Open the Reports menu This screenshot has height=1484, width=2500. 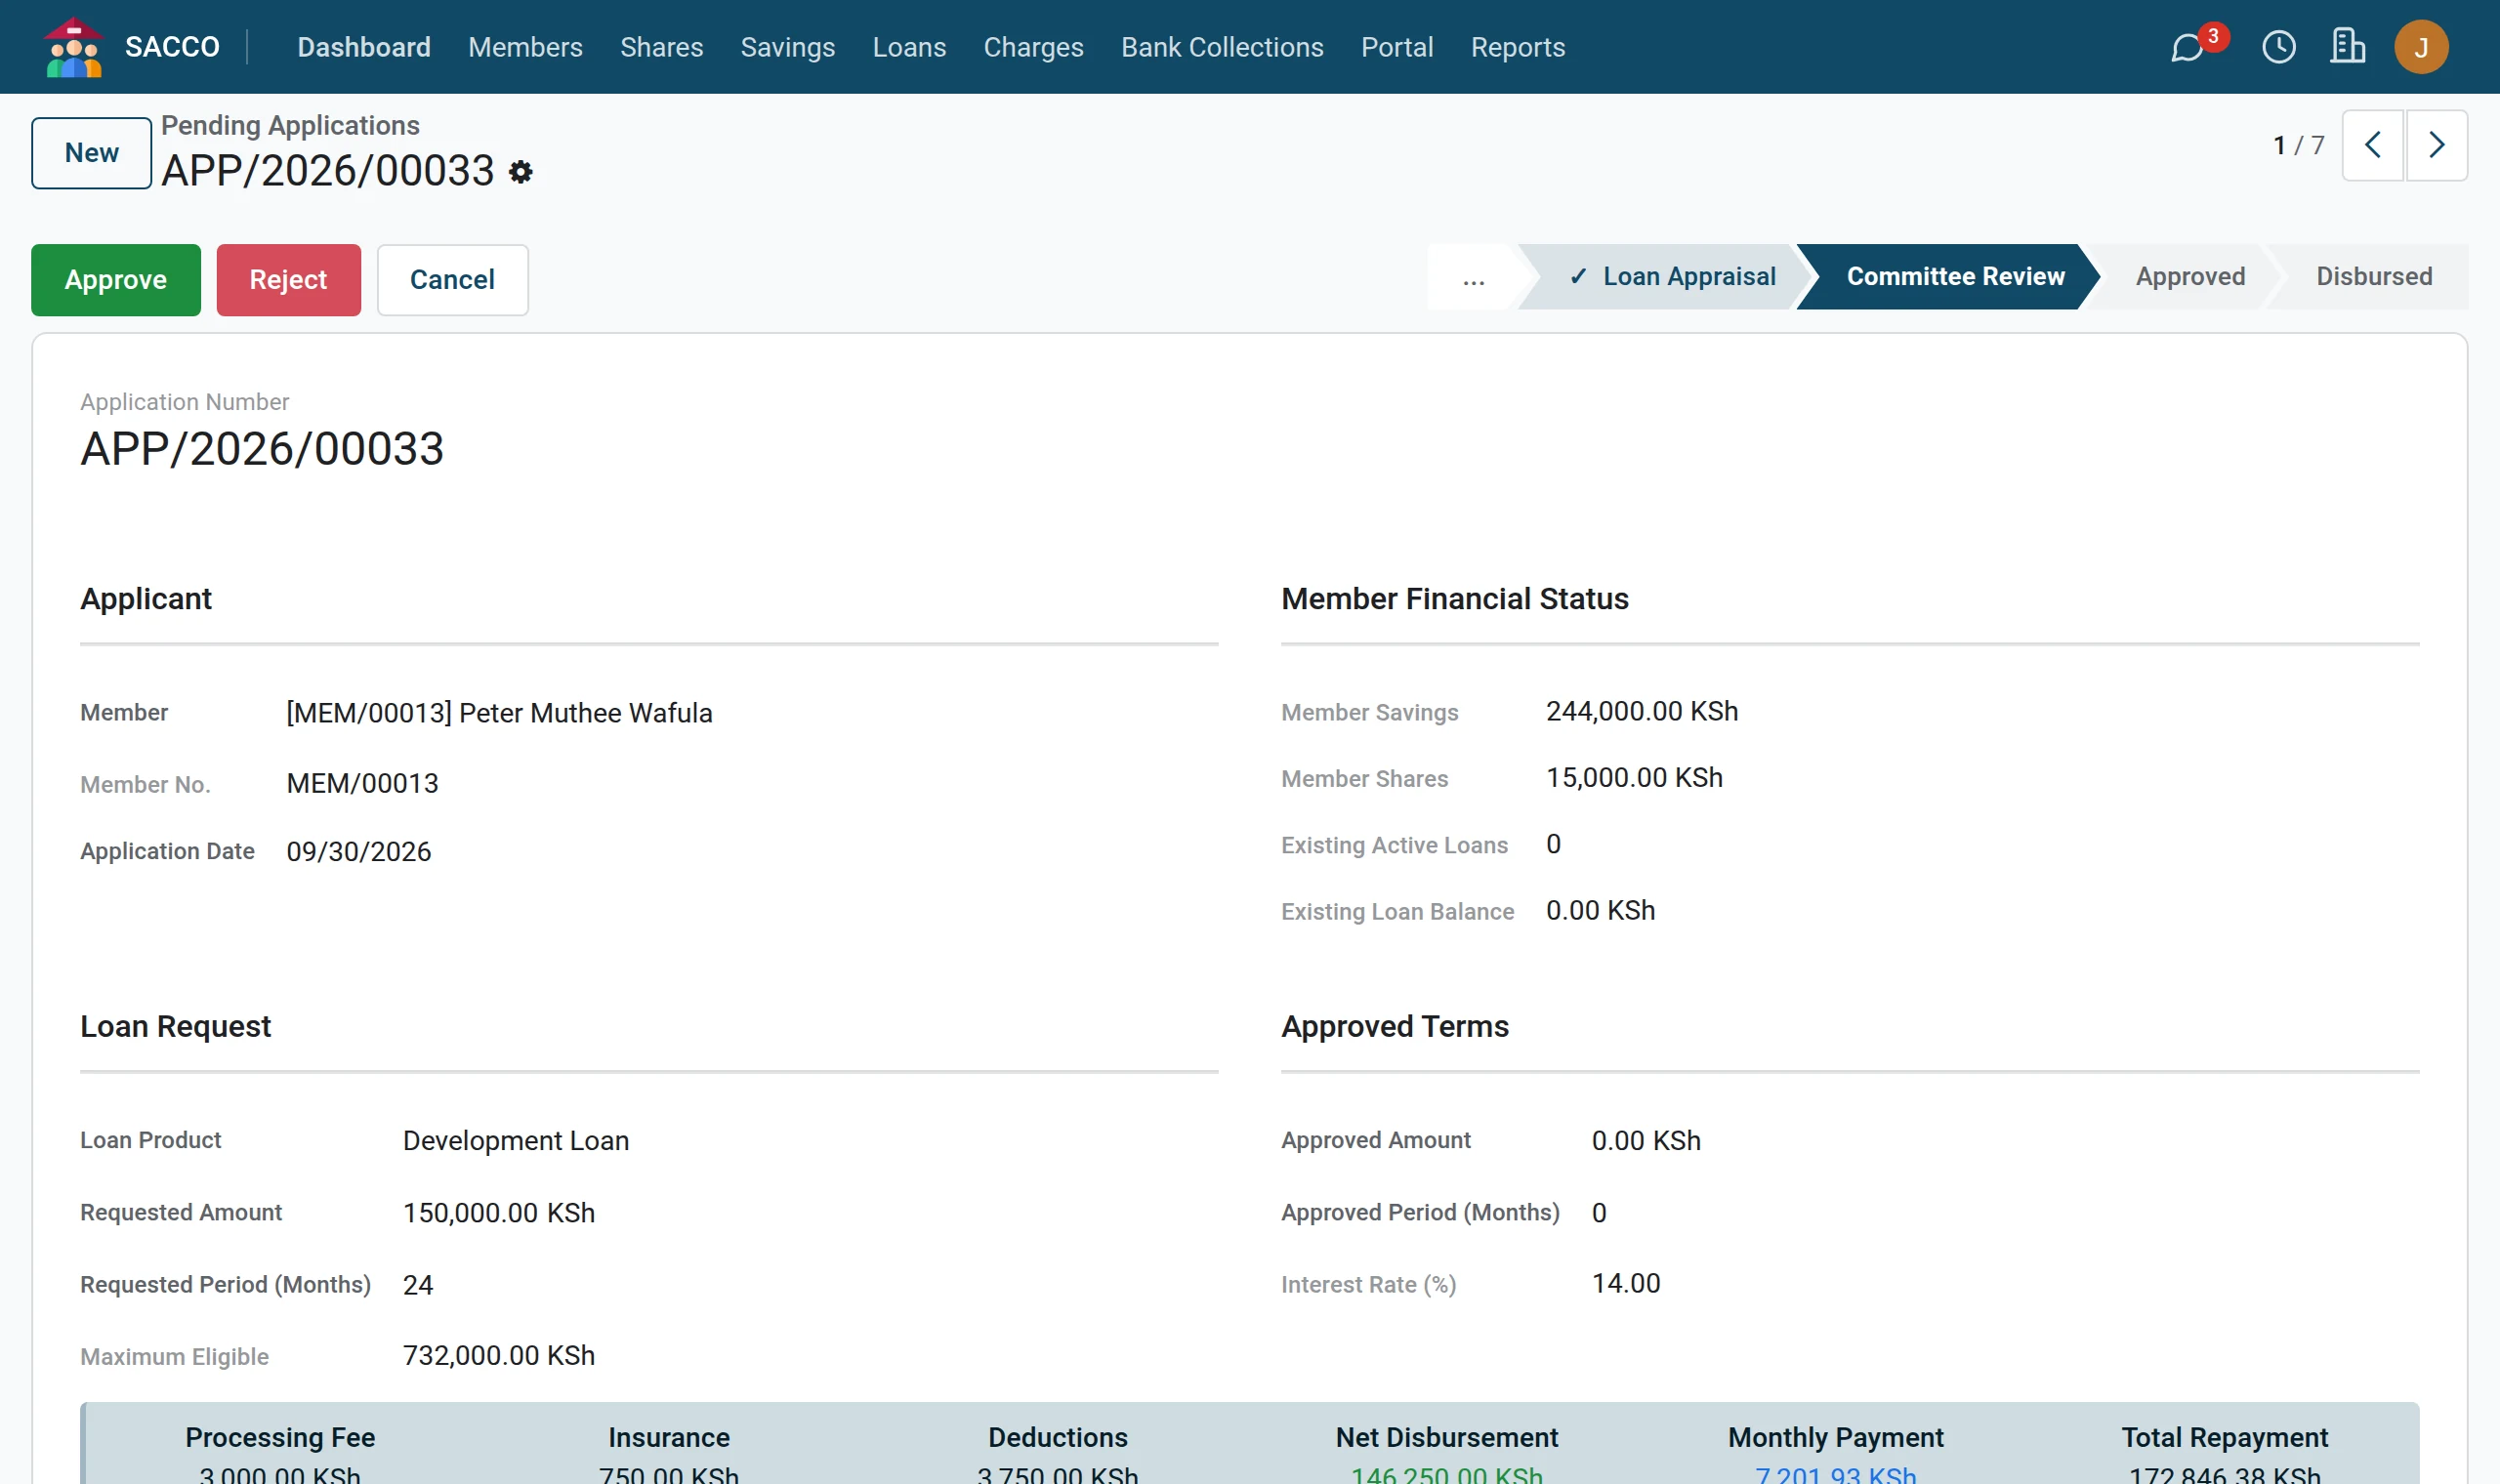pyautogui.click(x=1517, y=47)
